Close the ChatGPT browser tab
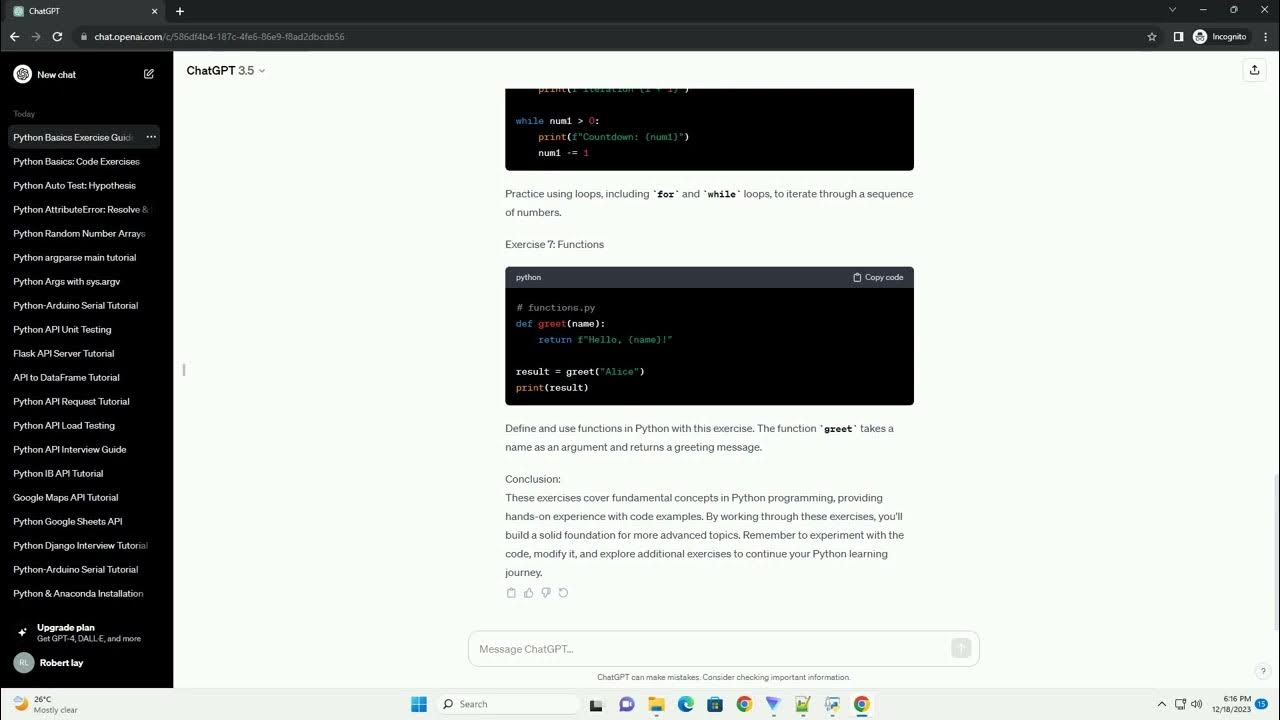The width and height of the screenshot is (1280, 720). click(x=154, y=11)
